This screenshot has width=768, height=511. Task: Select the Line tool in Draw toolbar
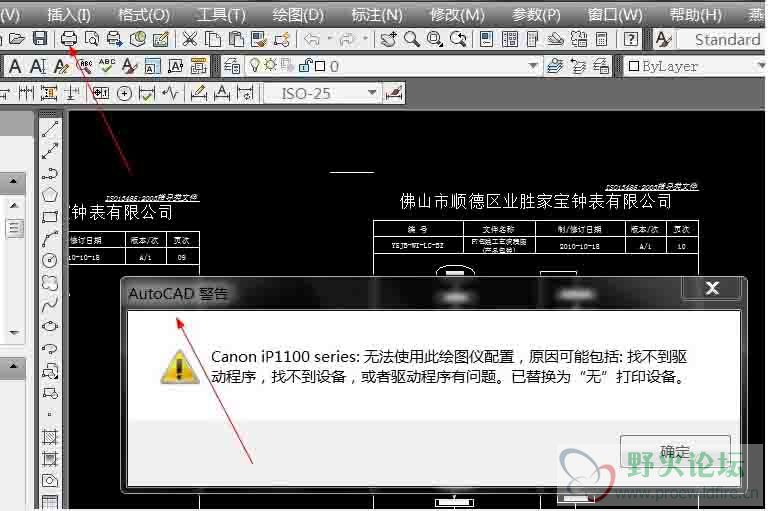pos(50,129)
